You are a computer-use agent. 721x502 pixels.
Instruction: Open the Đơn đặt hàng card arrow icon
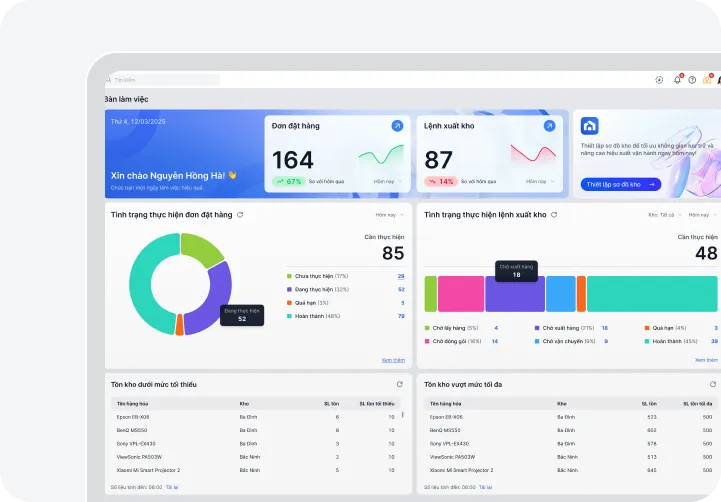(x=397, y=126)
